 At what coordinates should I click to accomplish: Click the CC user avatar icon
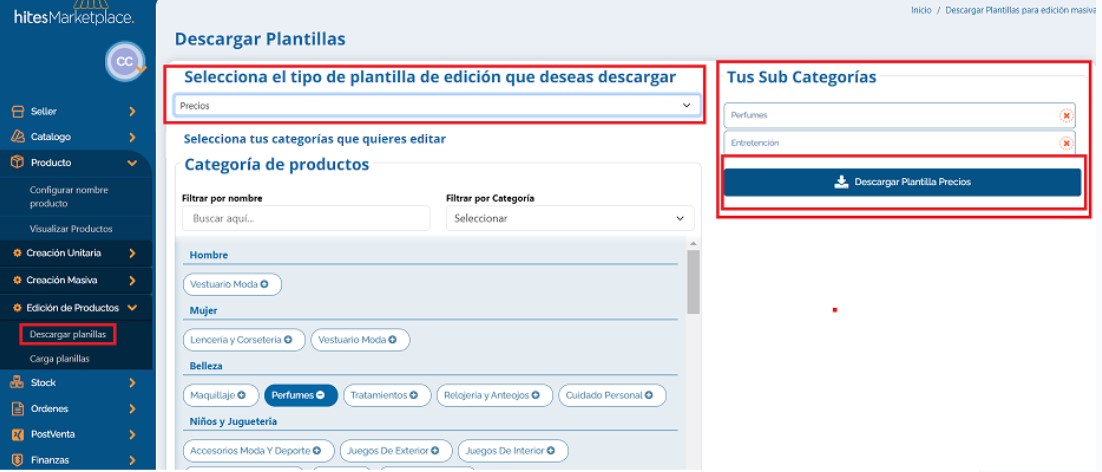click(125, 61)
